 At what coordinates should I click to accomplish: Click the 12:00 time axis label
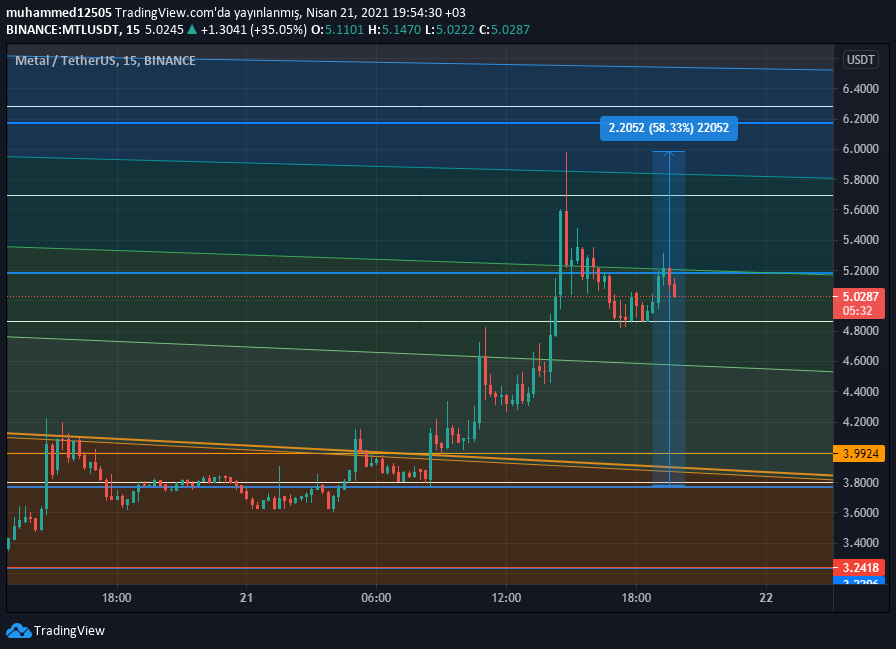(506, 598)
